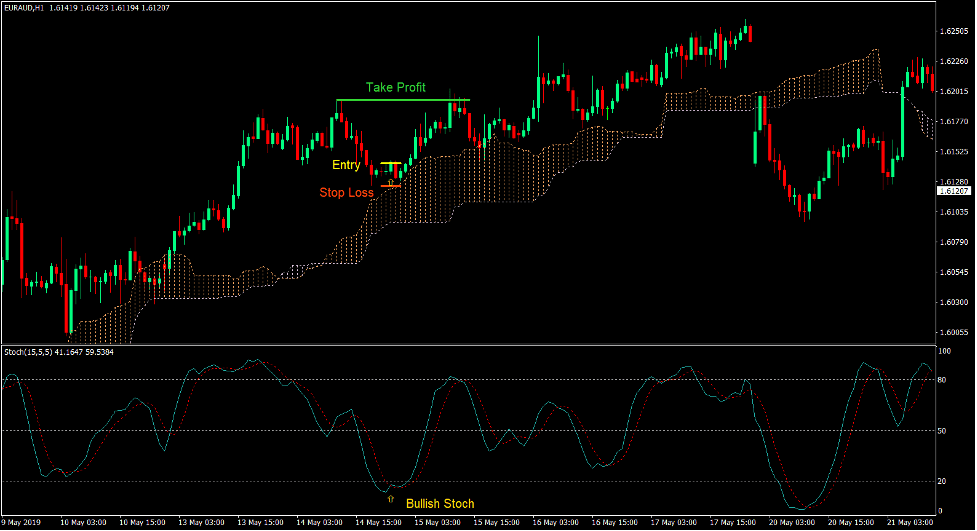The image size is (977, 531).
Task: Click the 10 May 03:00 time label
Action: (83, 522)
